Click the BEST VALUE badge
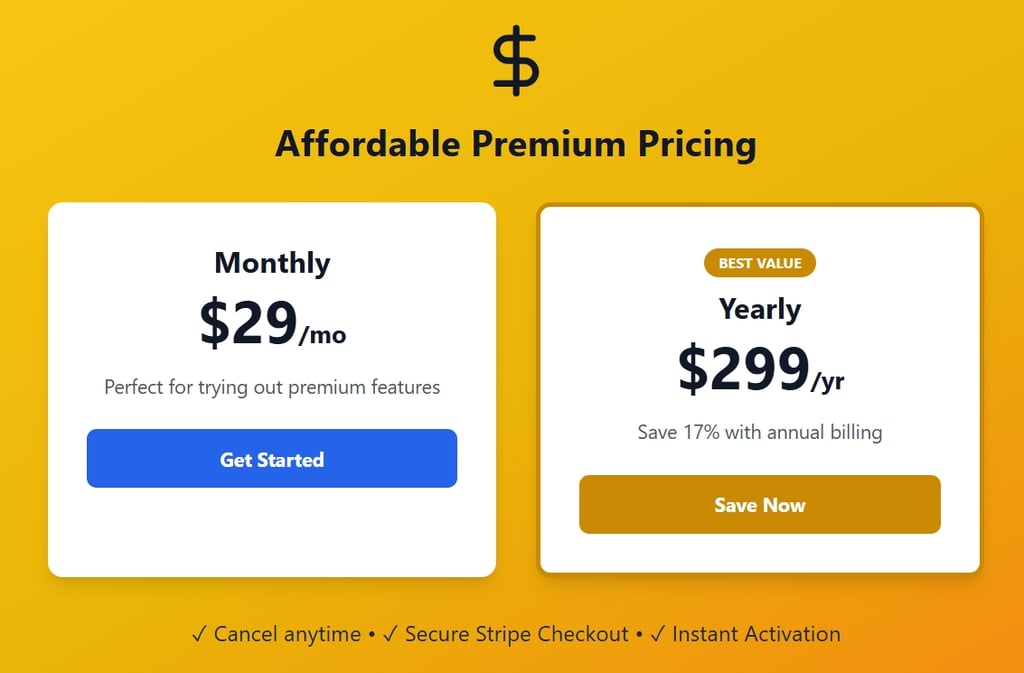This screenshot has height=673, width=1024. coord(760,263)
